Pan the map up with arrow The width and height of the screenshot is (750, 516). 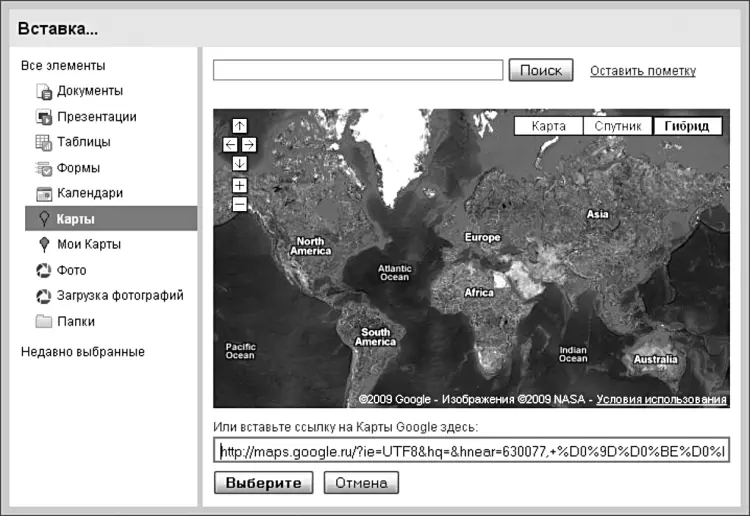click(240, 126)
